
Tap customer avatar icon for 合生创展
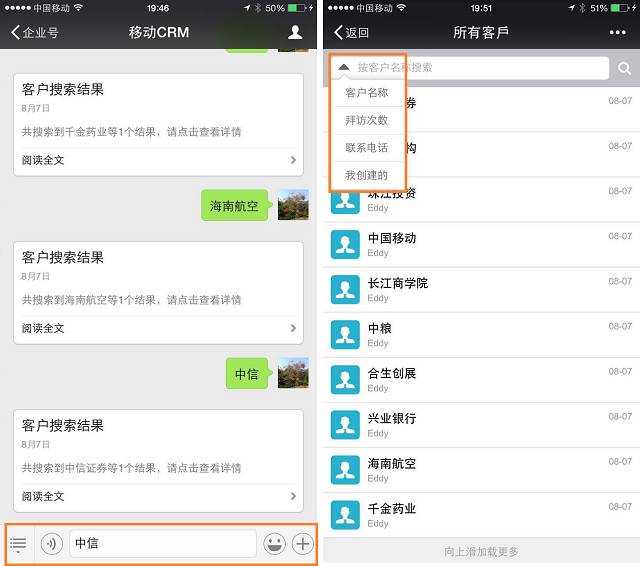345,380
